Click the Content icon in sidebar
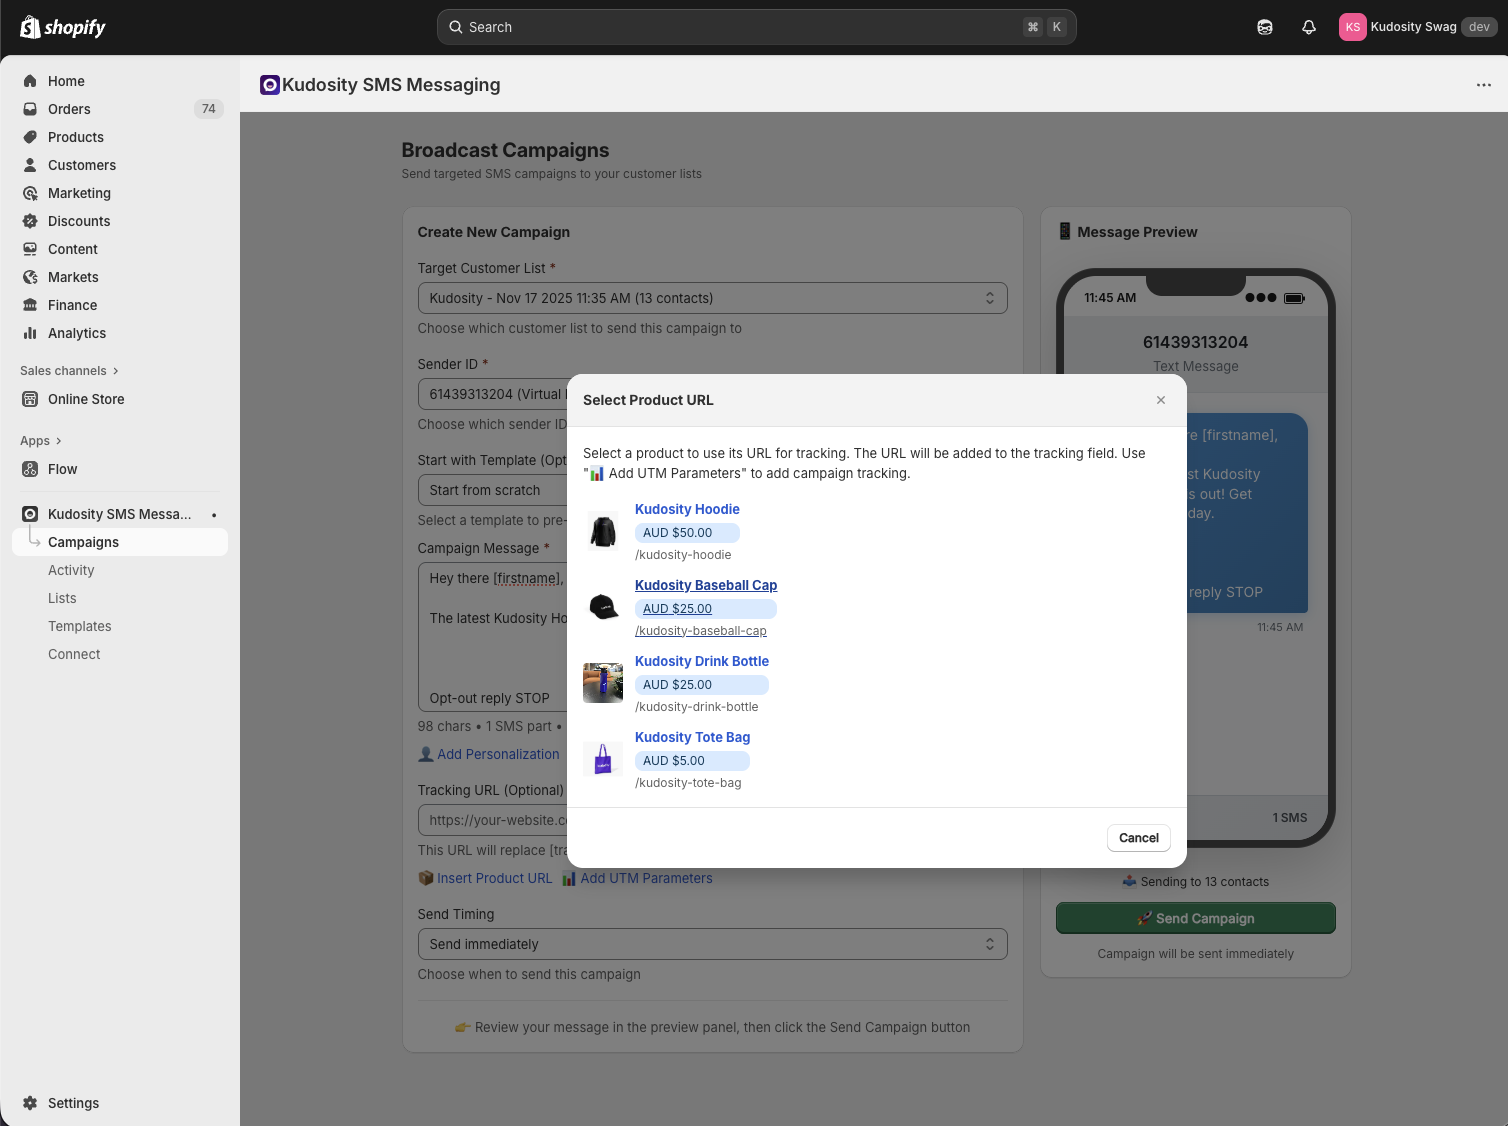This screenshot has width=1508, height=1126. pos(30,249)
